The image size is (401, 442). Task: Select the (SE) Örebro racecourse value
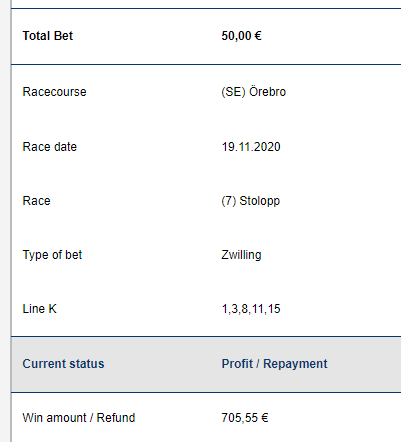pyautogui.click(x=254, y=92)
